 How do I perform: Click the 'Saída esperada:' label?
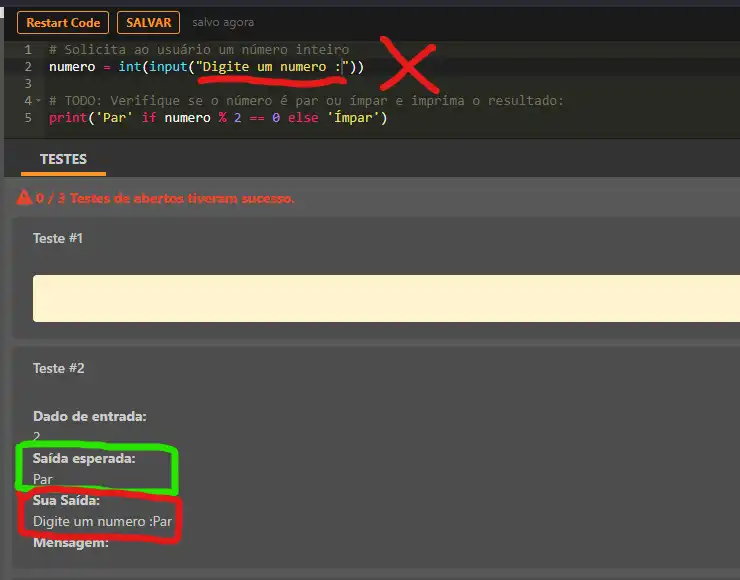coord(84,459)
